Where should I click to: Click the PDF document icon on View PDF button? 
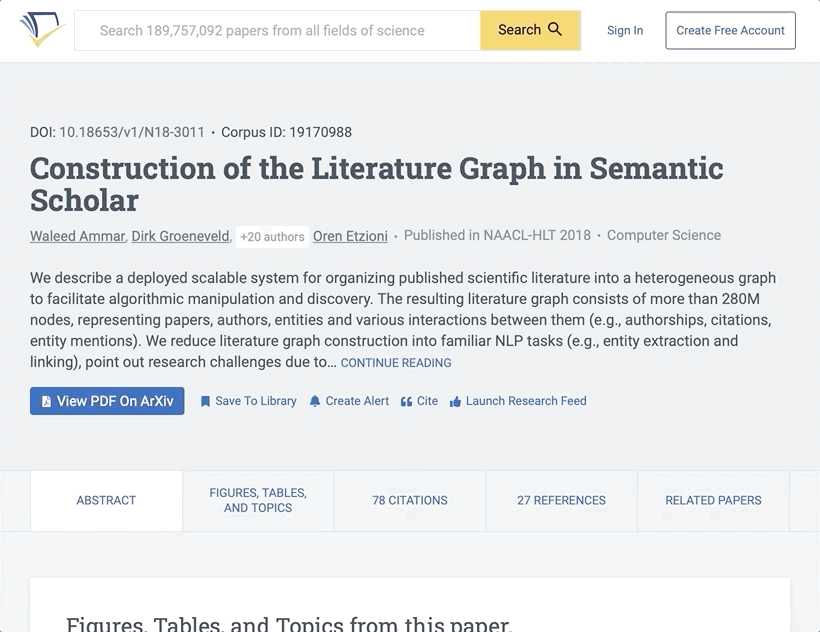coord(46,401)
